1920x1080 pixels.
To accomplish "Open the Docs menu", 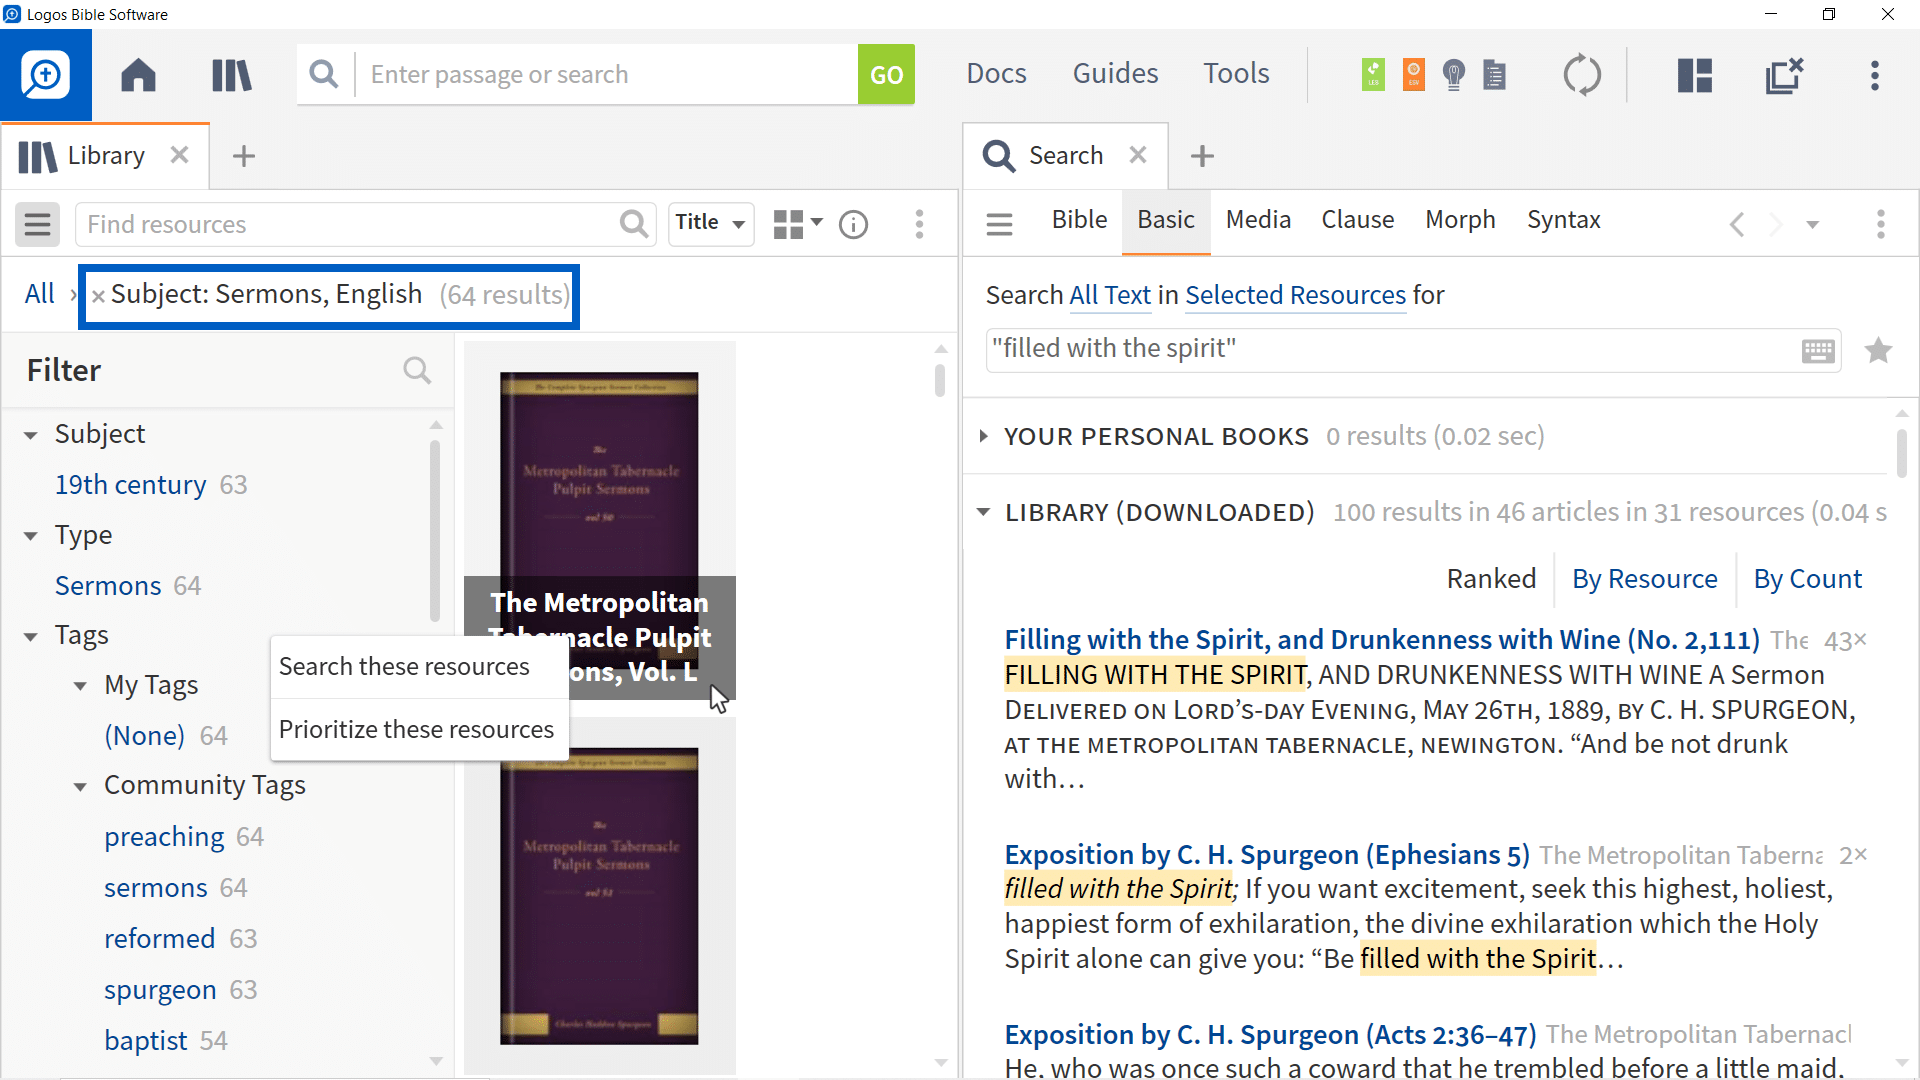I will click(x=996, y=74).
